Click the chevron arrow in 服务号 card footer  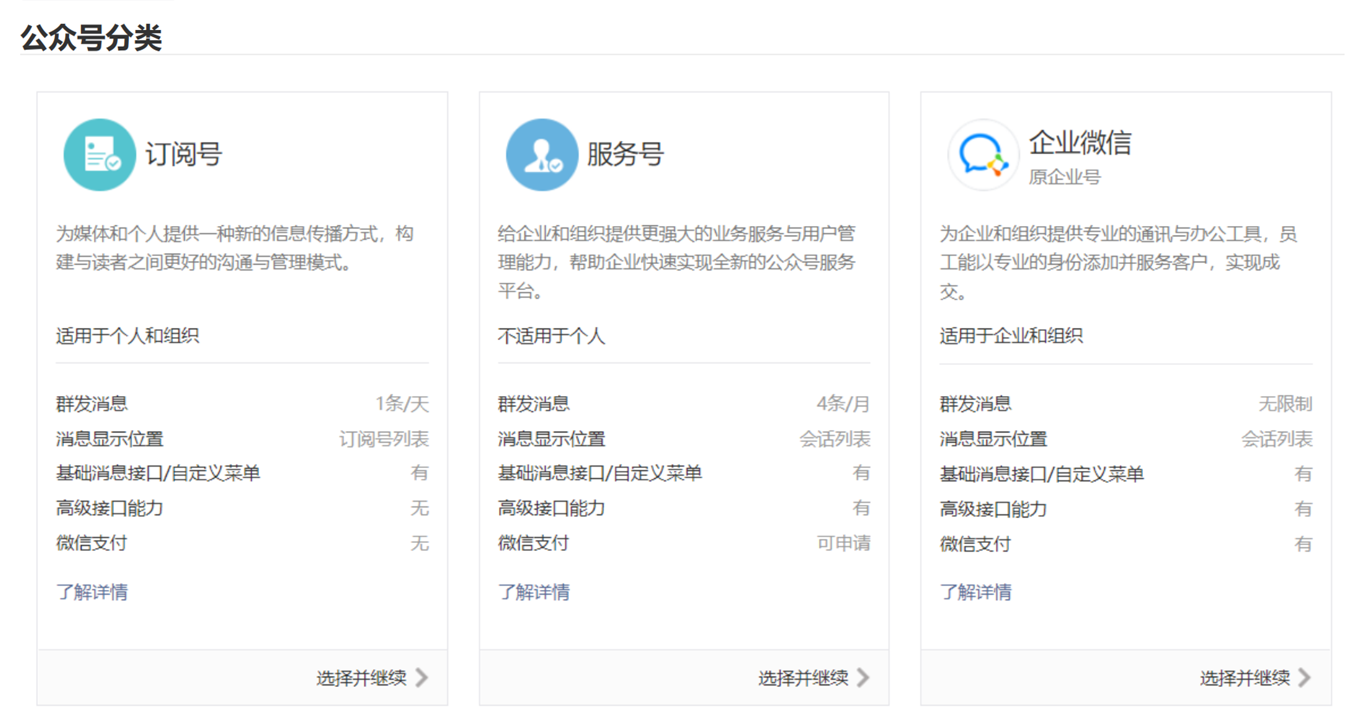tap(863, 678)
